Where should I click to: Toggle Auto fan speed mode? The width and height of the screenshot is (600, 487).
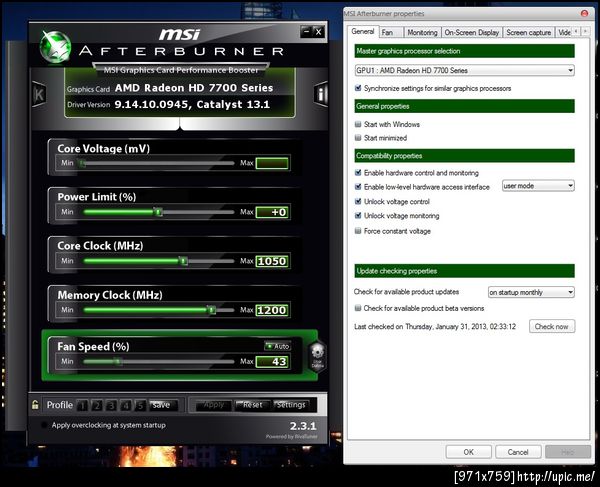tap(278, 346)
